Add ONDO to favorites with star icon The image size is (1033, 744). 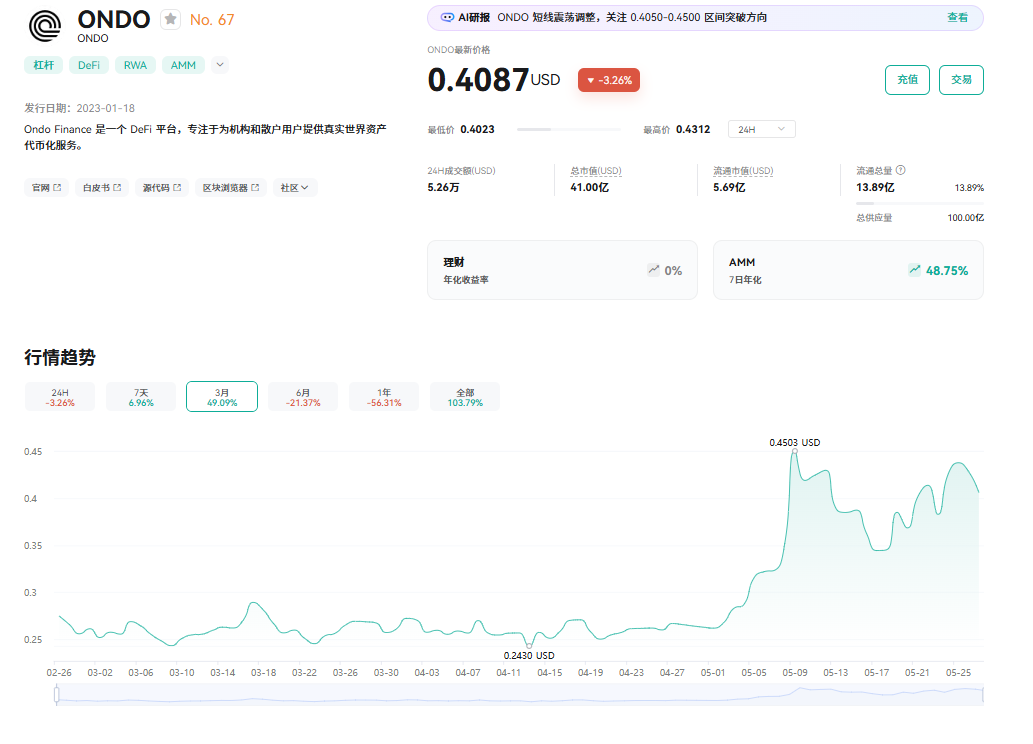(171, 20)
